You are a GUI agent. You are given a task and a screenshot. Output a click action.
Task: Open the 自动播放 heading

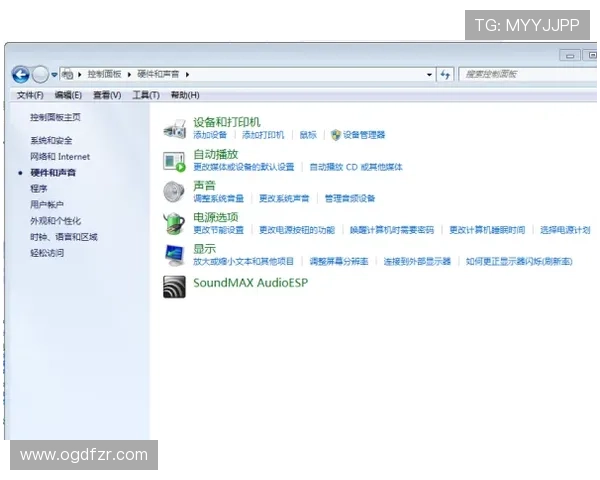[x=216, y=154]
